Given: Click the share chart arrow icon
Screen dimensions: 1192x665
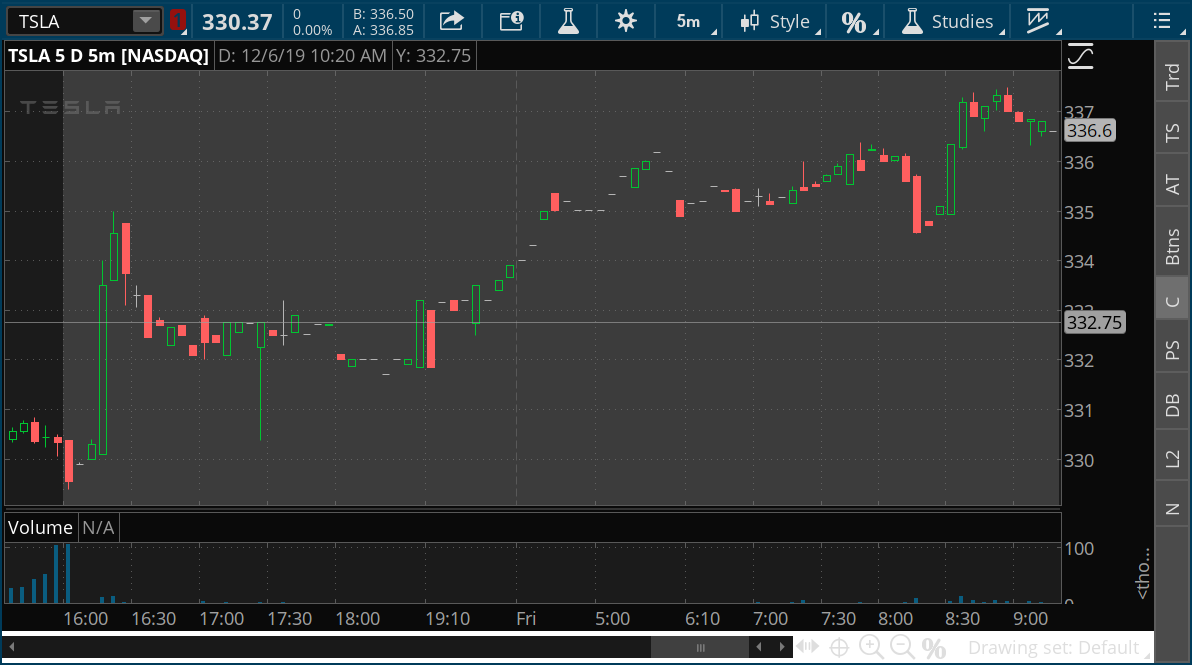Looking at the screenshot, I should pyautogui.click(x=452, y=21).
